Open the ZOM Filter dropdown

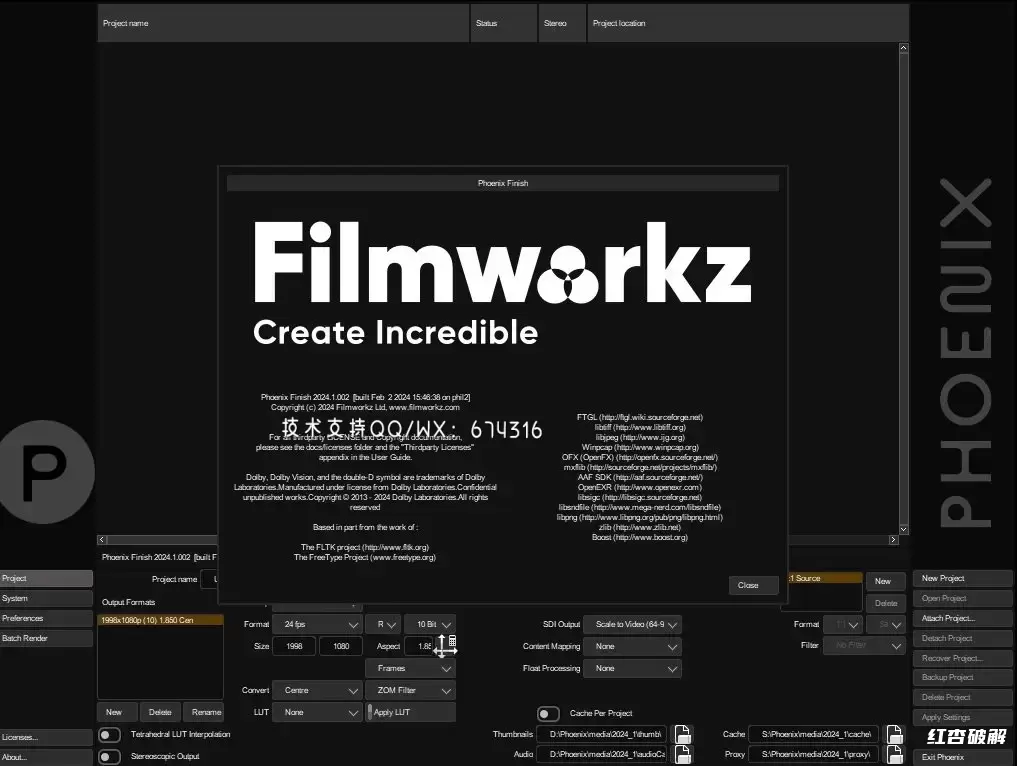[411, 691]
